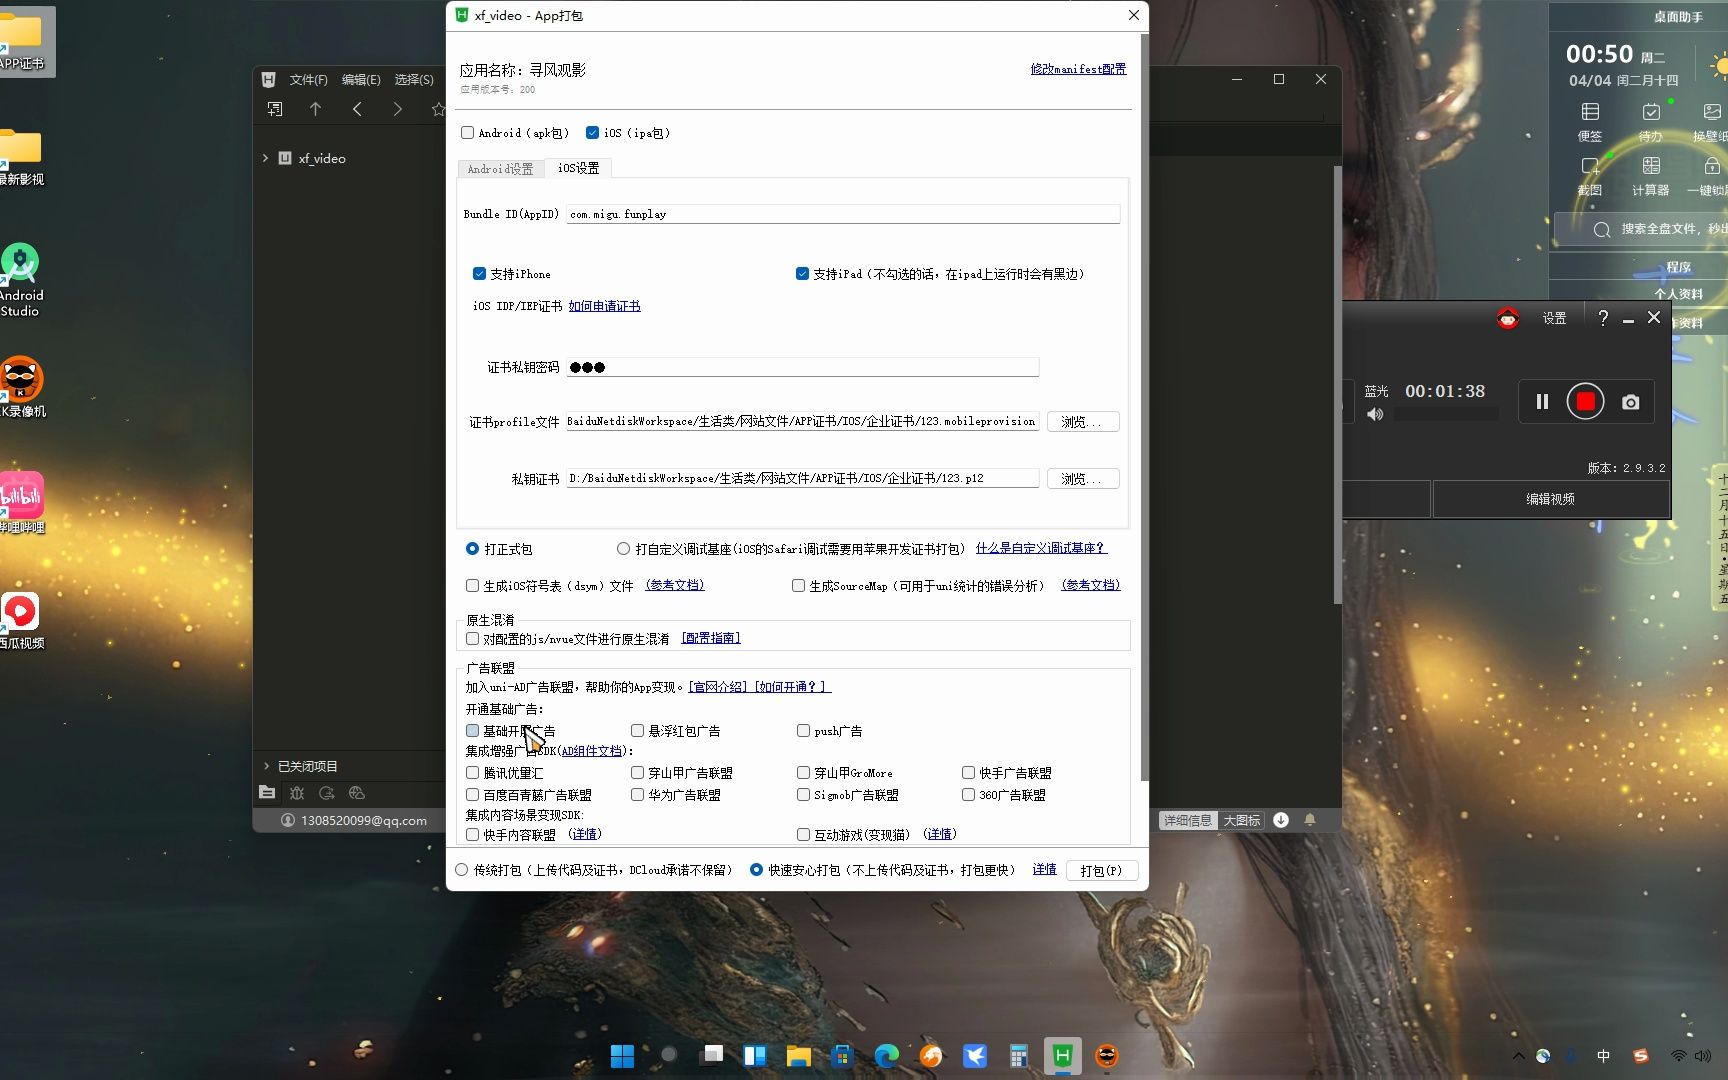The height and width of the screenshot is (1080, 1728).
Task: Open the Android Studio desktop shortcut
Action: coord(20,281)
